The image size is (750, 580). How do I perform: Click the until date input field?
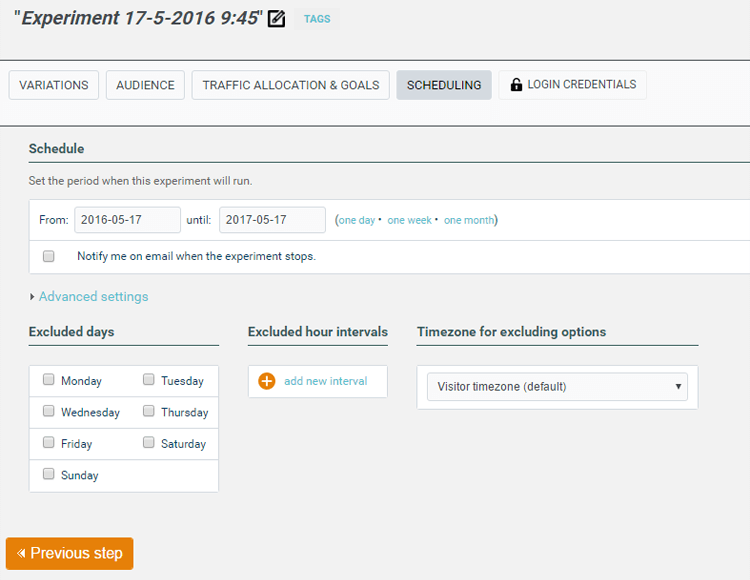tap(272, 220)
